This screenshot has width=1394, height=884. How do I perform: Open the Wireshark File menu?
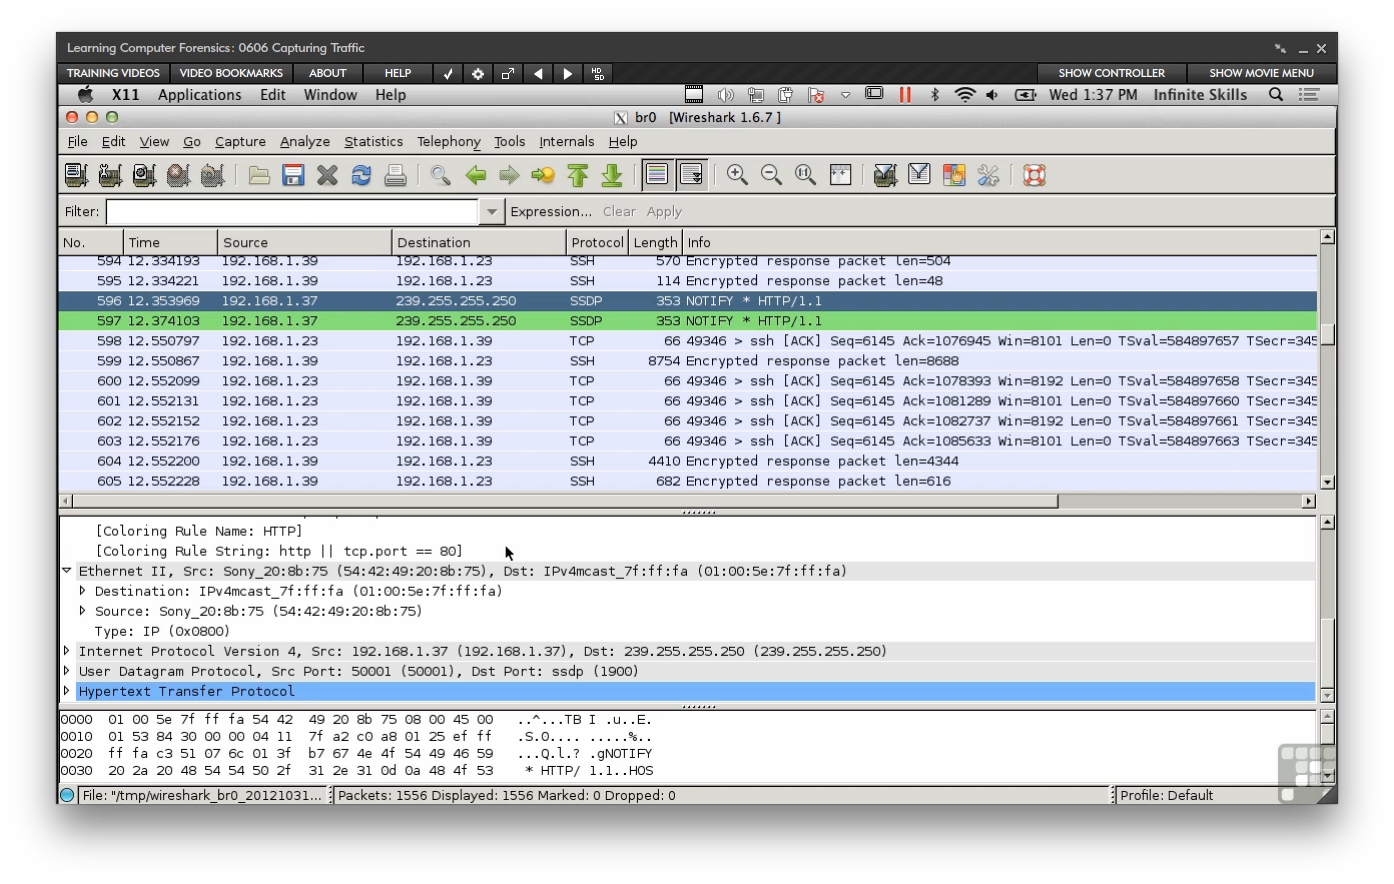[x=77, y=142]
